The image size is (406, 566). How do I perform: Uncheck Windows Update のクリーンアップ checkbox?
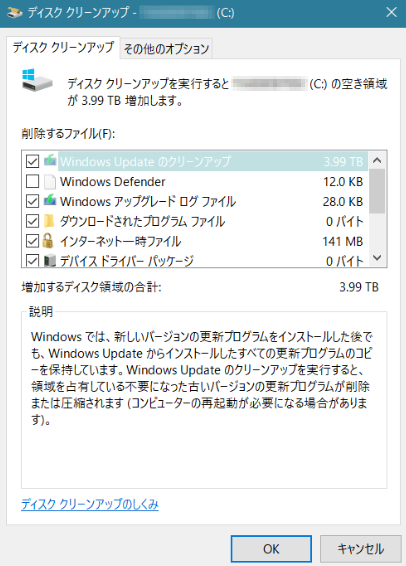tap(32, 161)
